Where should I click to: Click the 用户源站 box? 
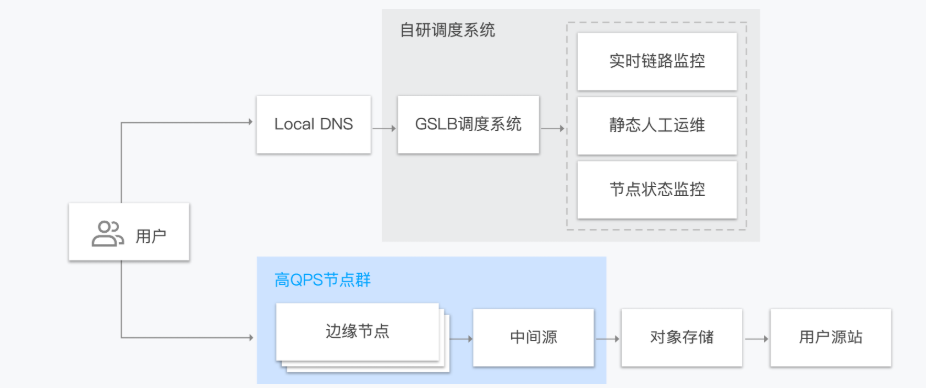coord(831,338)
